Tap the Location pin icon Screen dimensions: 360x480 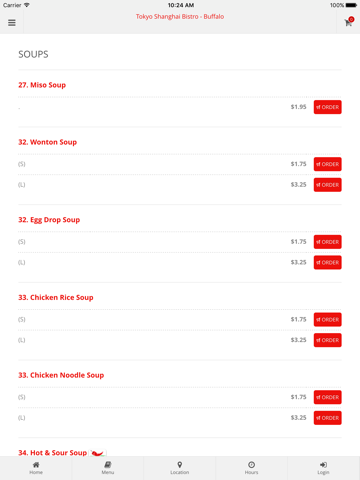180,465
